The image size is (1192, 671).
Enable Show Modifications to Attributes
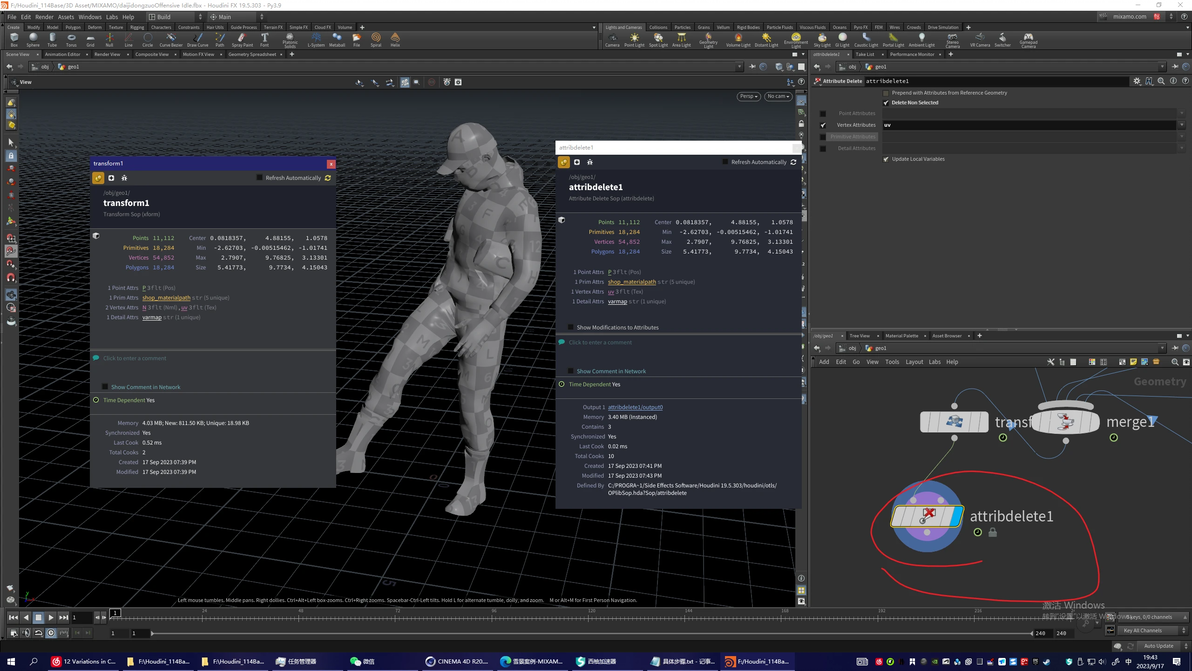point(571,327)
